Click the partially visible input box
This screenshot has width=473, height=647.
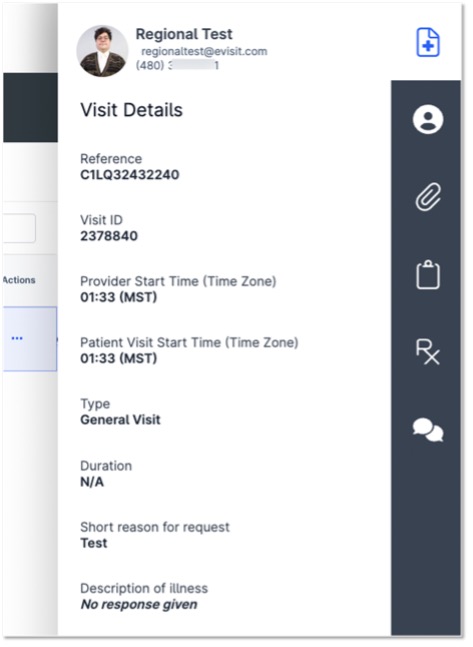(19, 228)
